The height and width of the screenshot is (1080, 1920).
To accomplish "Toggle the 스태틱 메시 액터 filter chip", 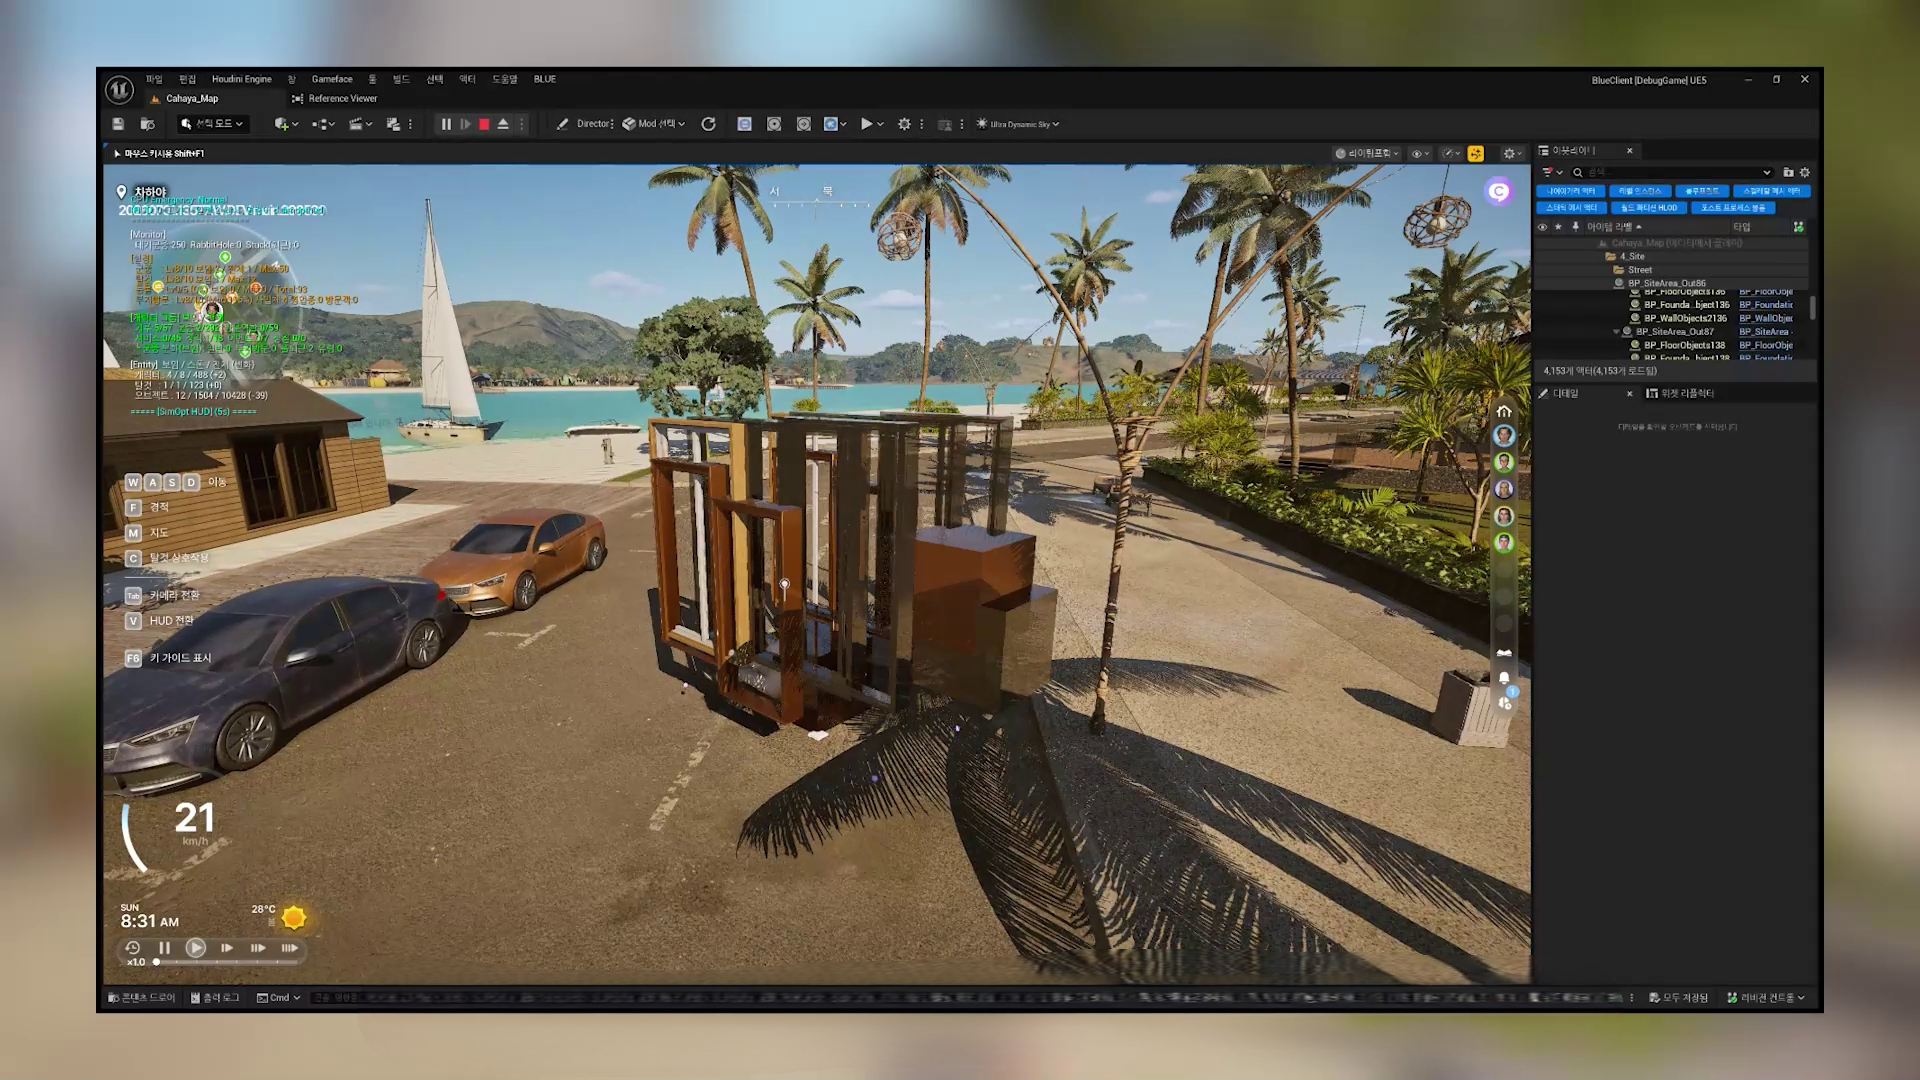I will (1571, 208).
